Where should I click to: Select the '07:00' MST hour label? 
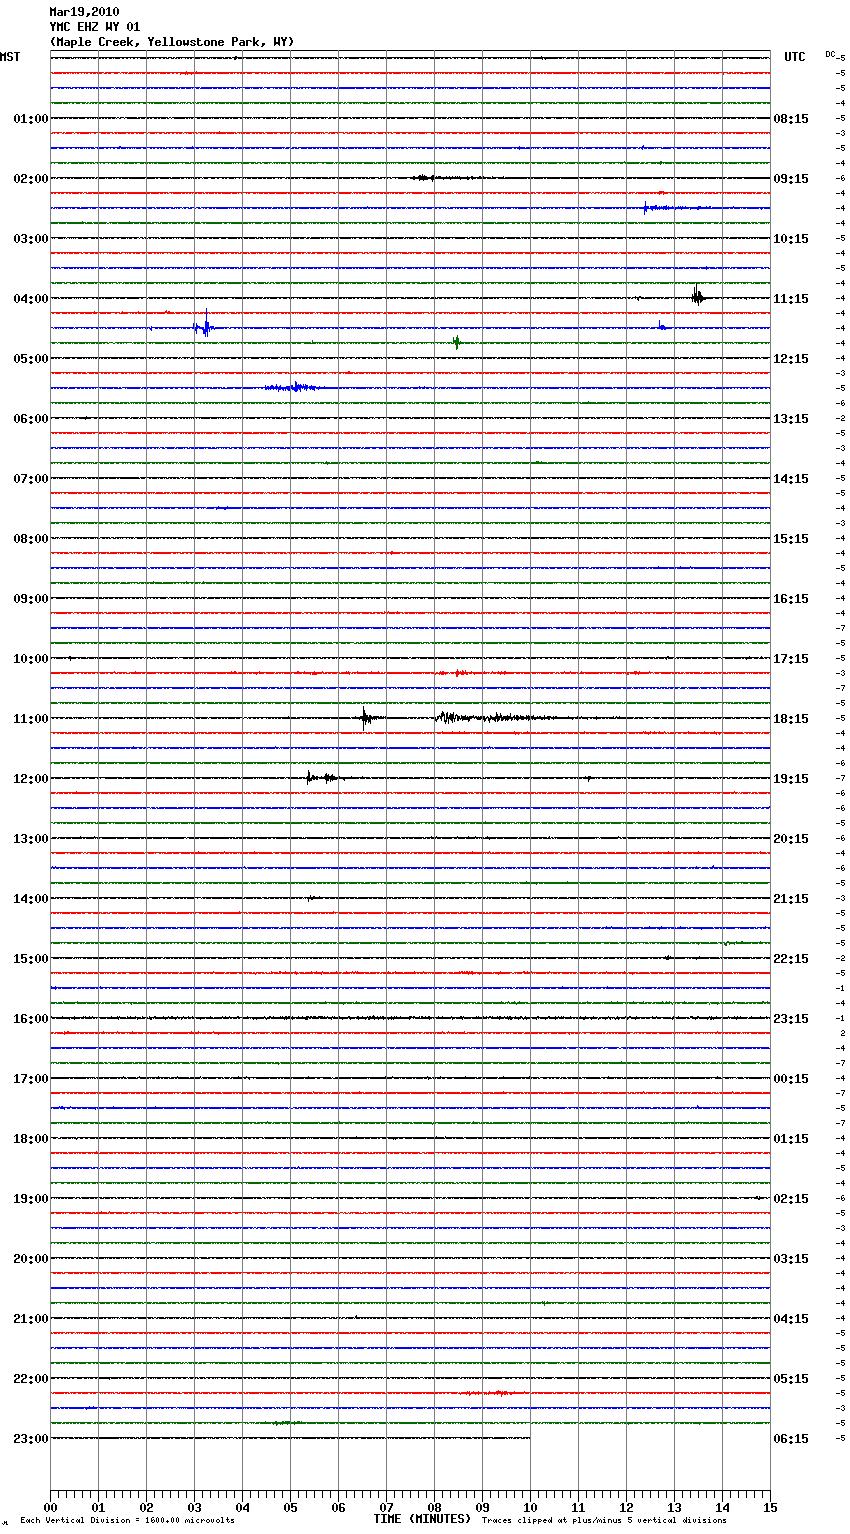[x=31, y=479]
